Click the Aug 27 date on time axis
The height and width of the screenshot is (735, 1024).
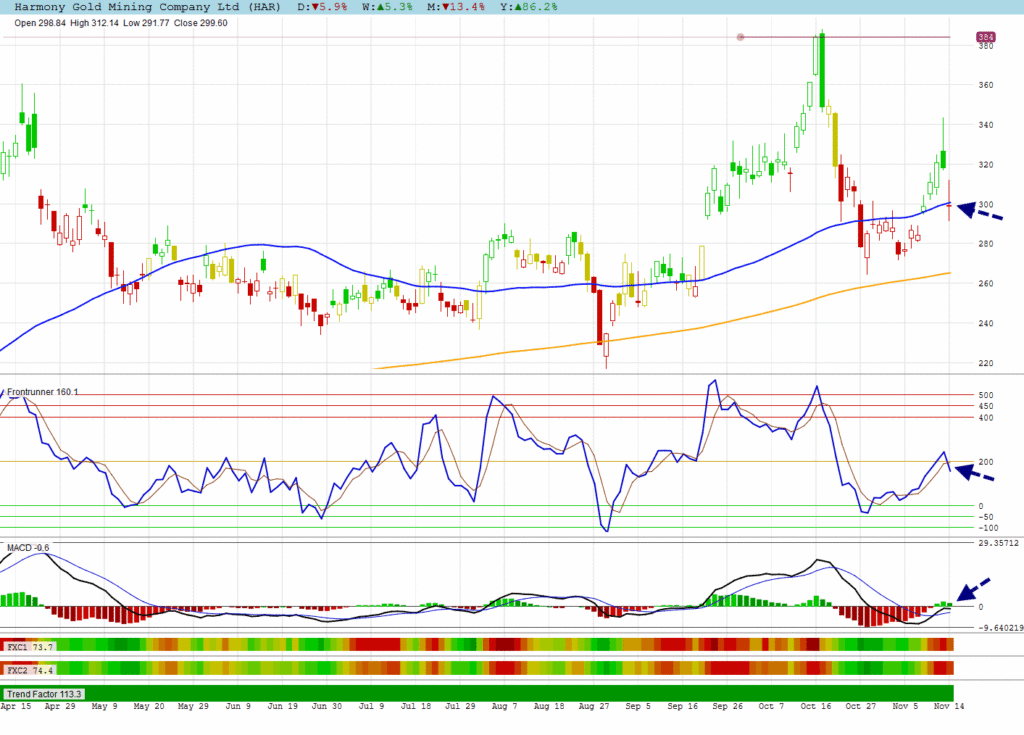(x=594, y=706)
